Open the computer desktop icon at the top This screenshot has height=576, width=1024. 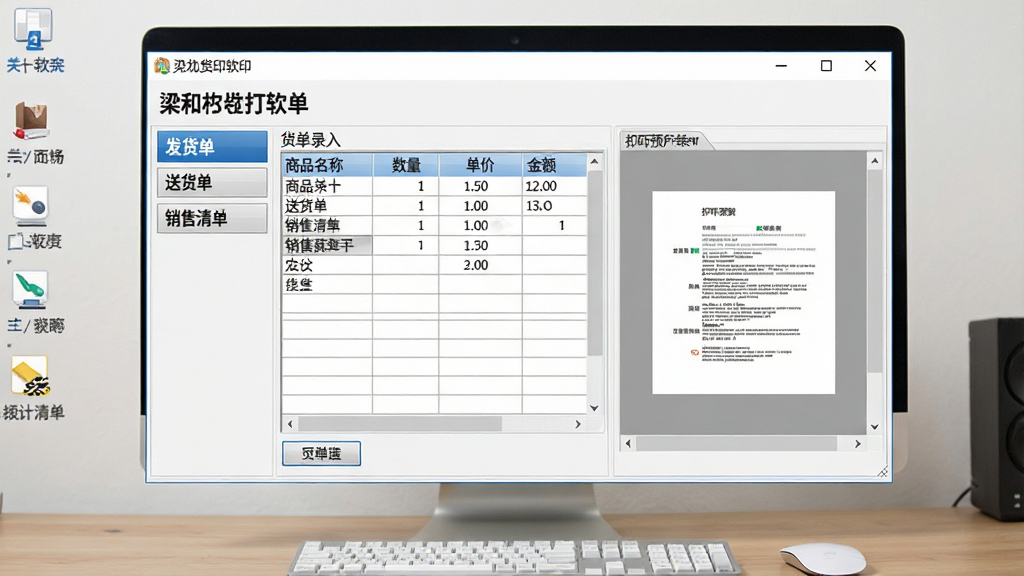[33, 29]
